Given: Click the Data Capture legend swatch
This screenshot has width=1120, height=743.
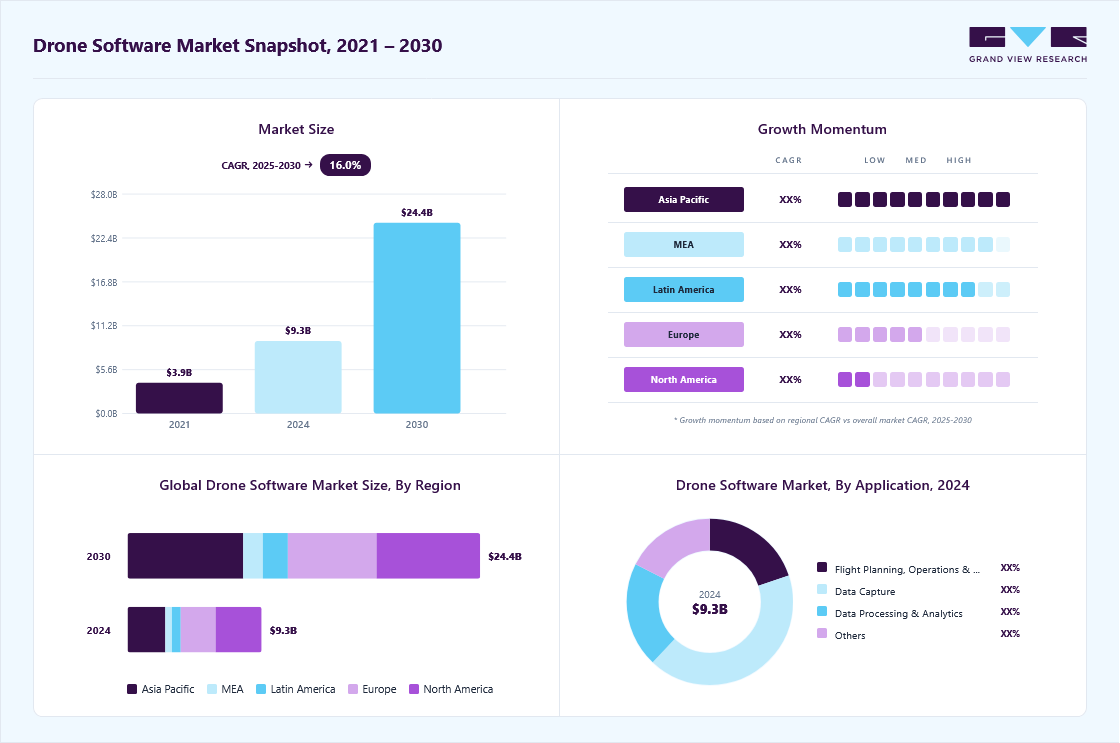Looking at the screenshot, I should [821, 589].
